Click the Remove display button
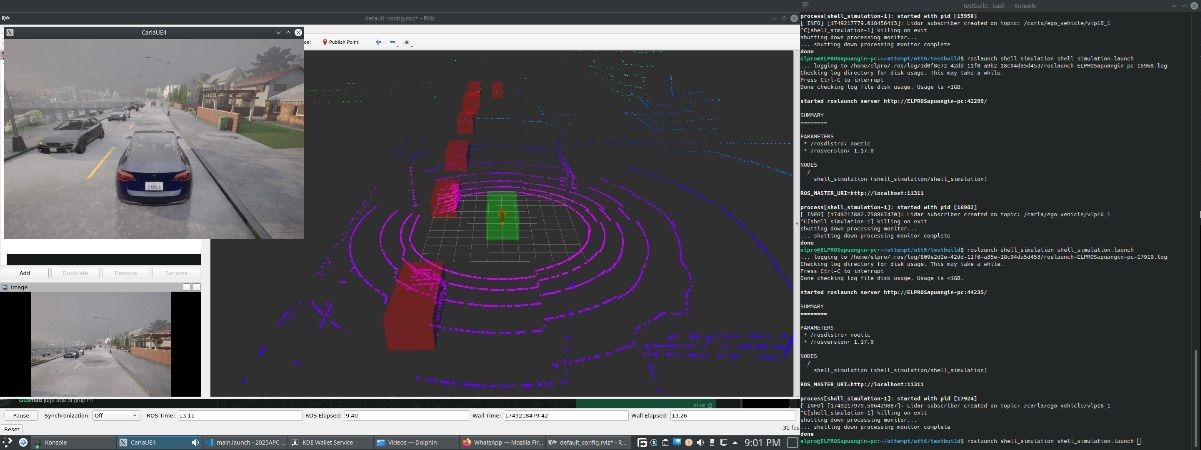 tap(126, 272)
